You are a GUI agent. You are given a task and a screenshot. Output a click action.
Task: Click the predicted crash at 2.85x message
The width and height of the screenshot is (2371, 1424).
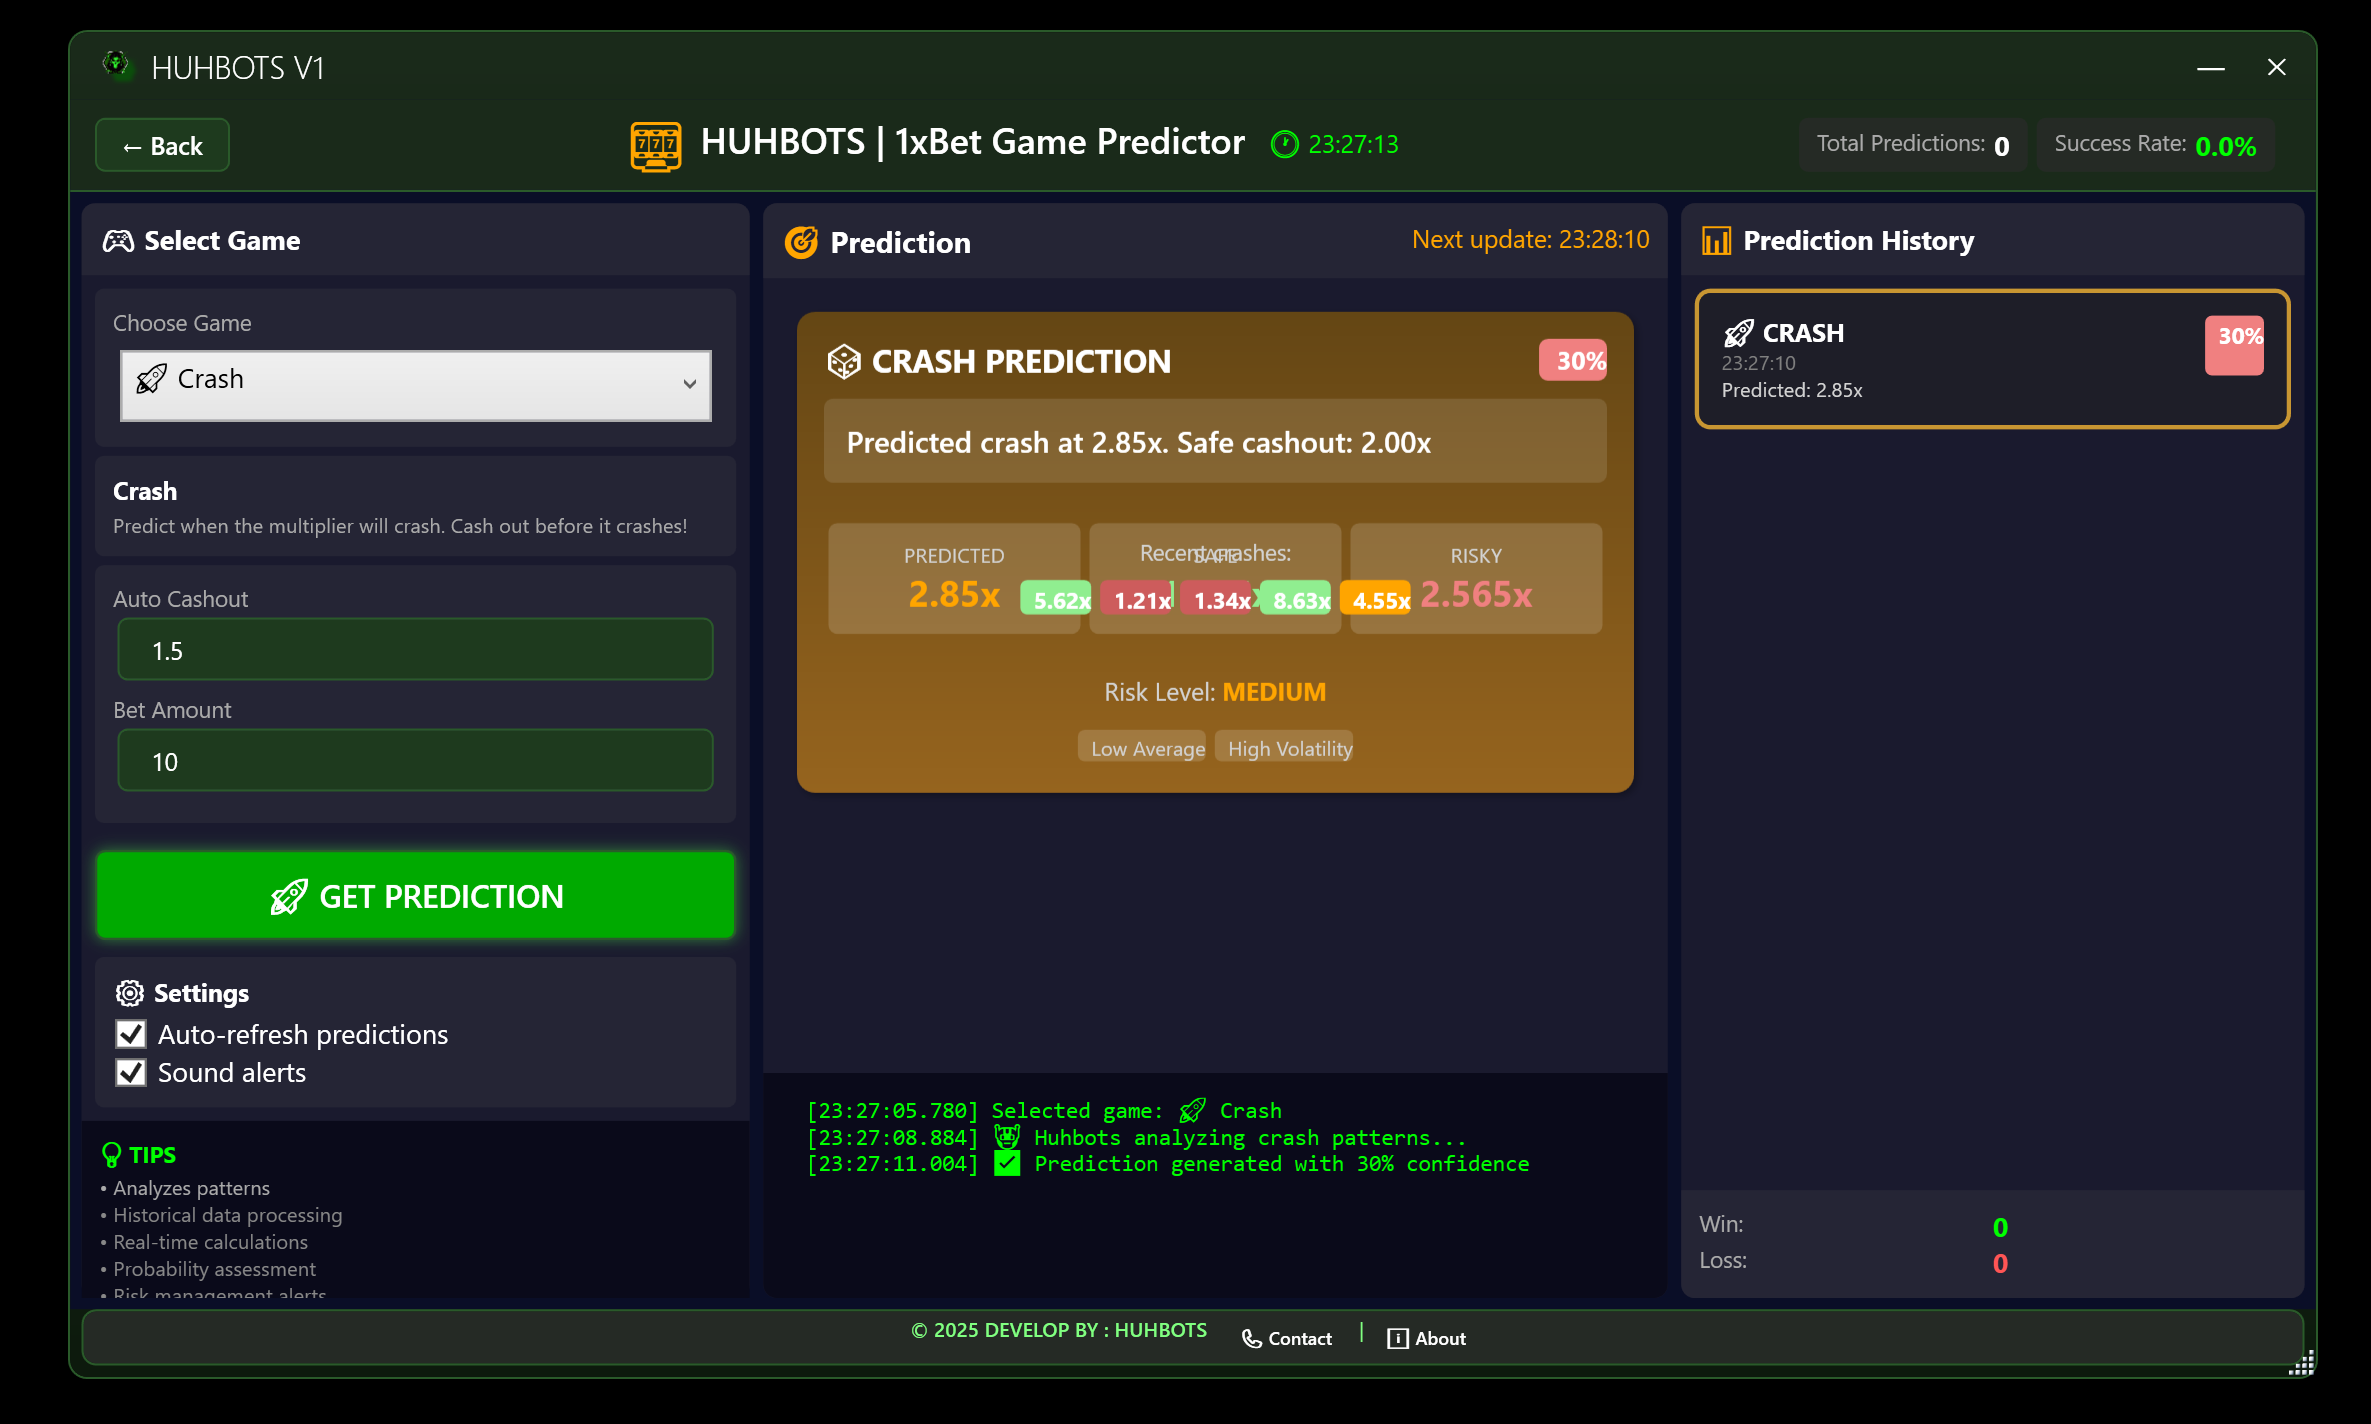point(1215,442)
